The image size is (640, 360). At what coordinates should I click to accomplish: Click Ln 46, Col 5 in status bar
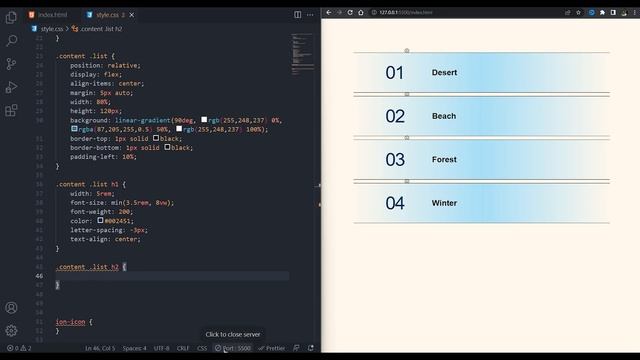click(x=100, y=348)
